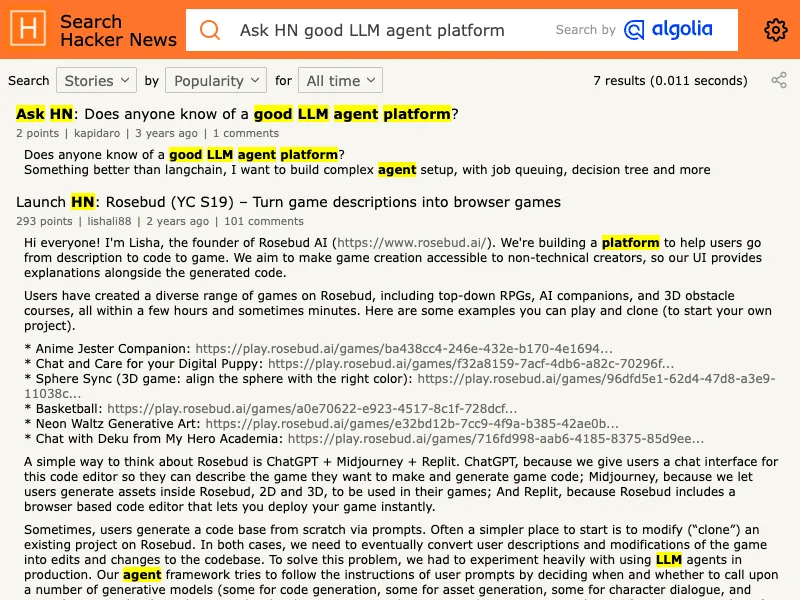This screenshot has width=800, height=600.
Task: Open the Popularity sort dropdown
Action: (216, 81)
